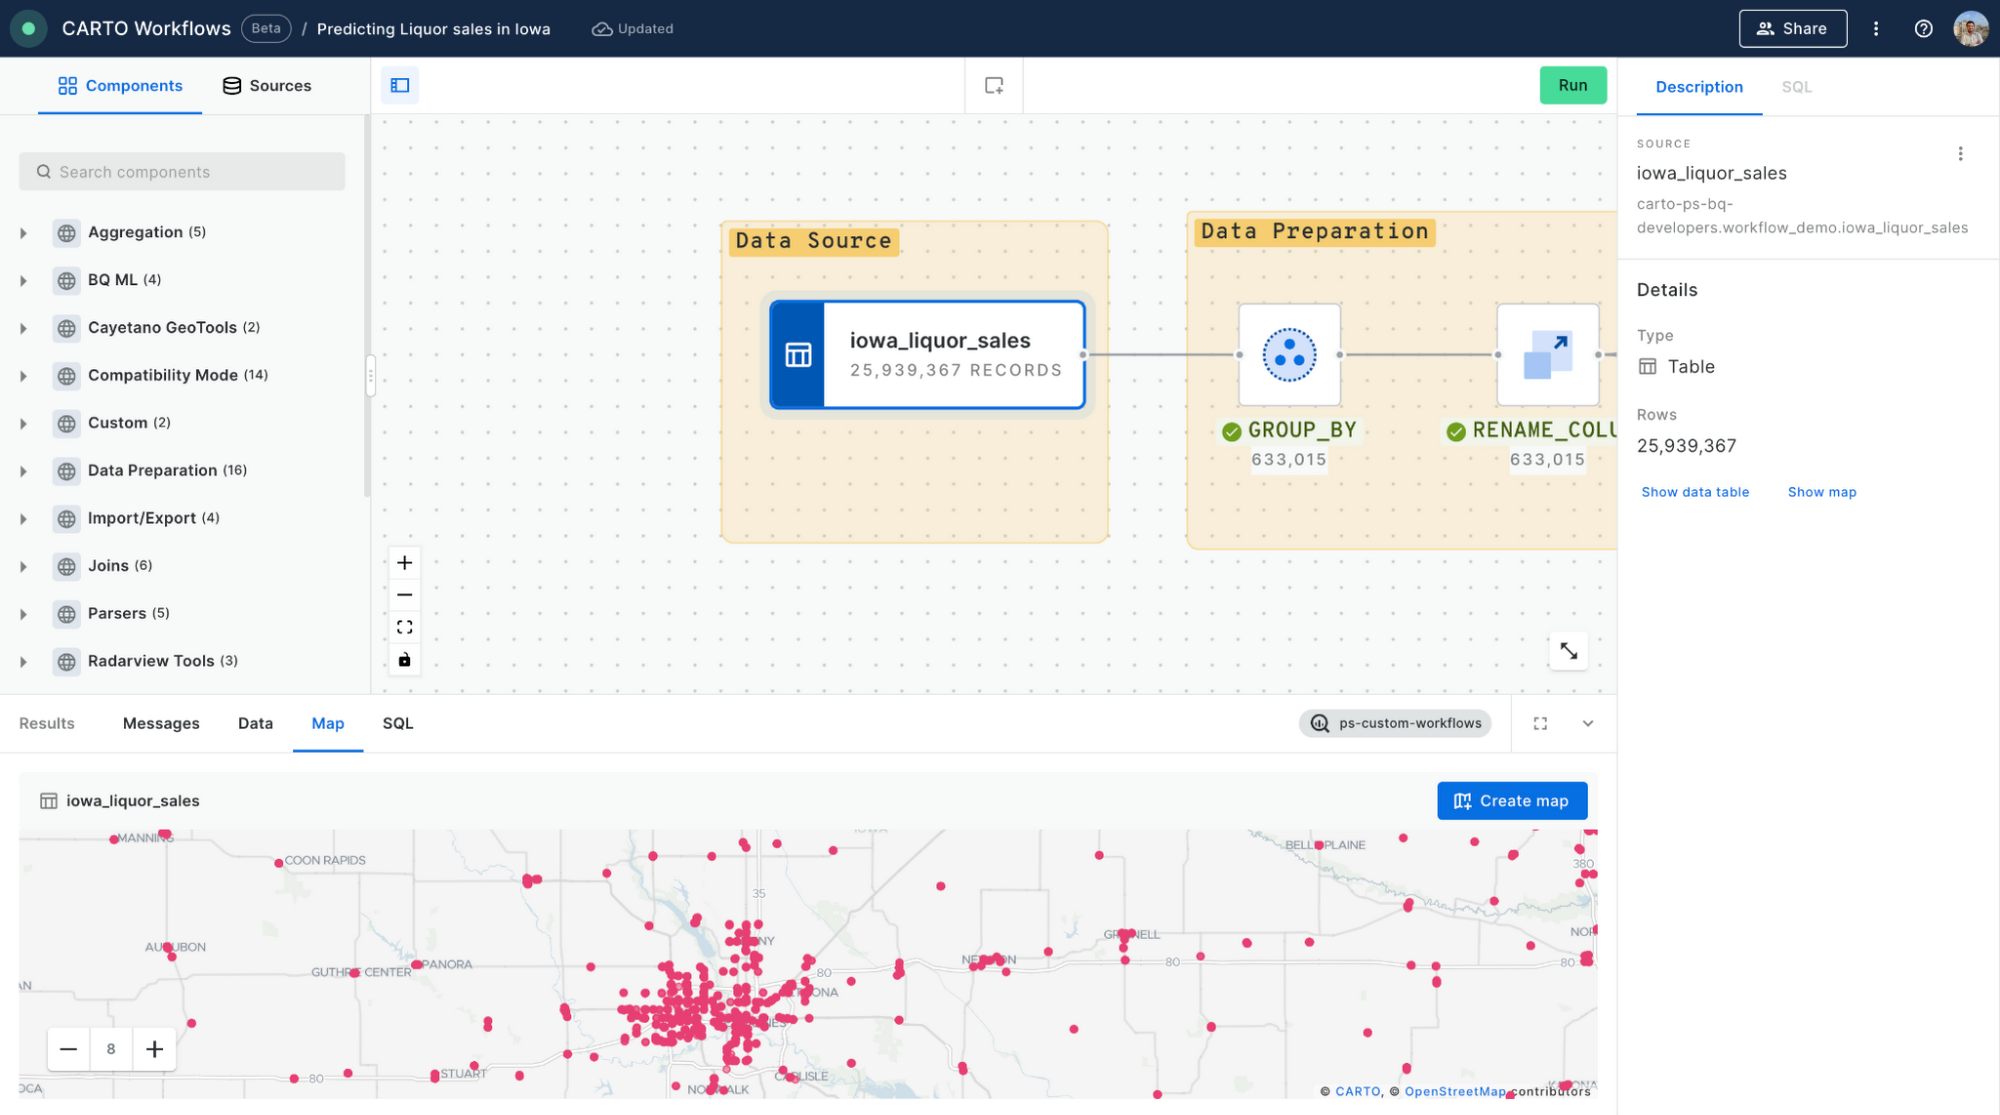The width and height of the screenshot is (2000, 1115).
Task: Expand the Aggregation category group
Action: click(23, 232)
